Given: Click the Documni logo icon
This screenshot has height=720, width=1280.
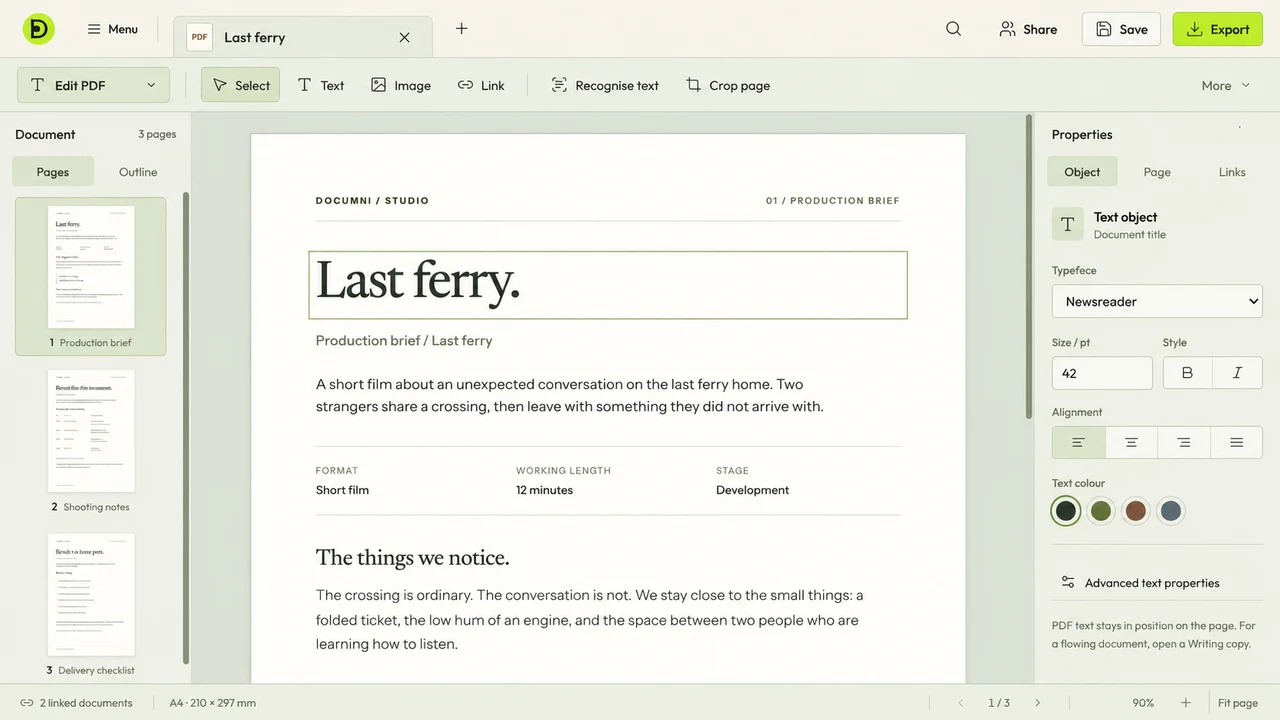Looking at the screenshot, I should [39, 29].
